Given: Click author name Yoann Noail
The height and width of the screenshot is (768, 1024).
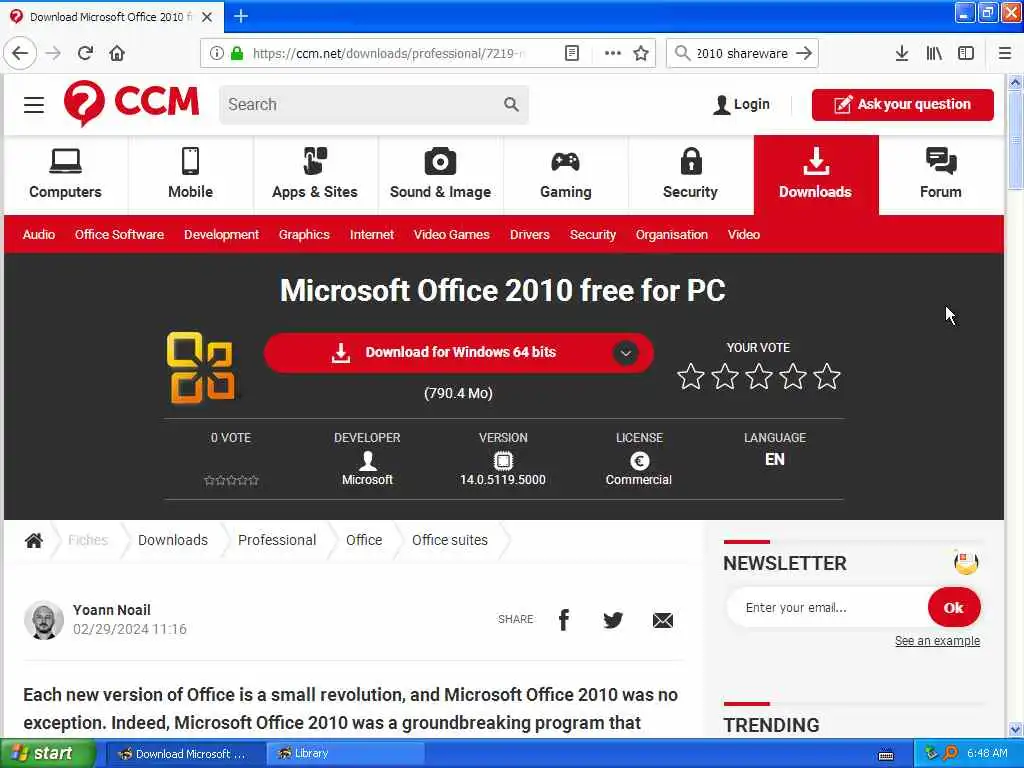Looking at the screenshot, I should [112, 610].
